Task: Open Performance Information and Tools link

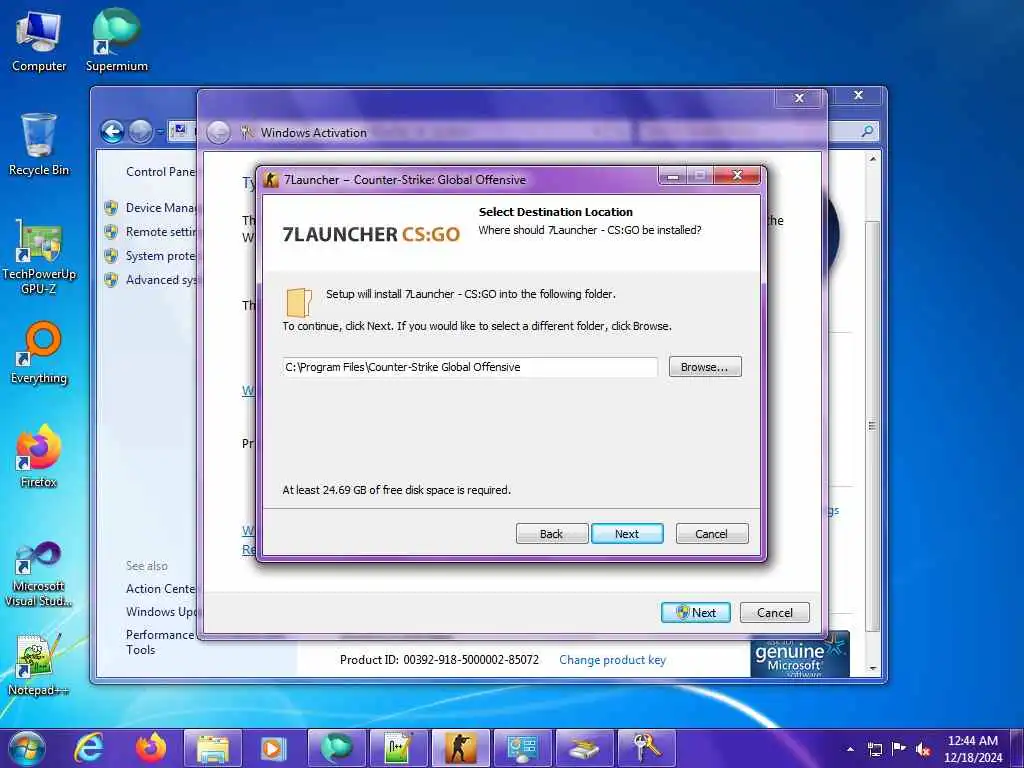Action: [160, 642]
